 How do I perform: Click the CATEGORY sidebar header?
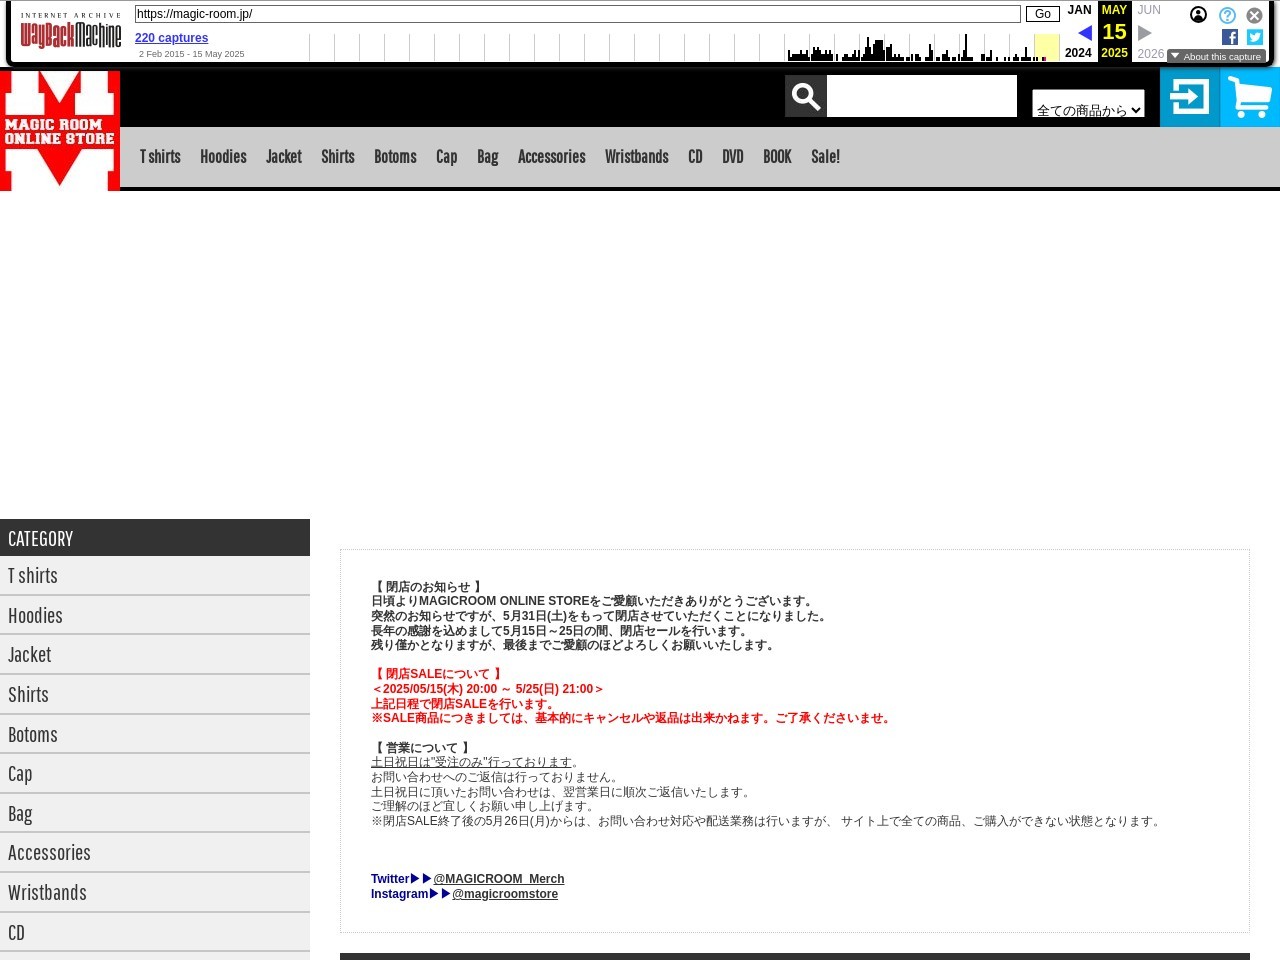tap(155, 538)
